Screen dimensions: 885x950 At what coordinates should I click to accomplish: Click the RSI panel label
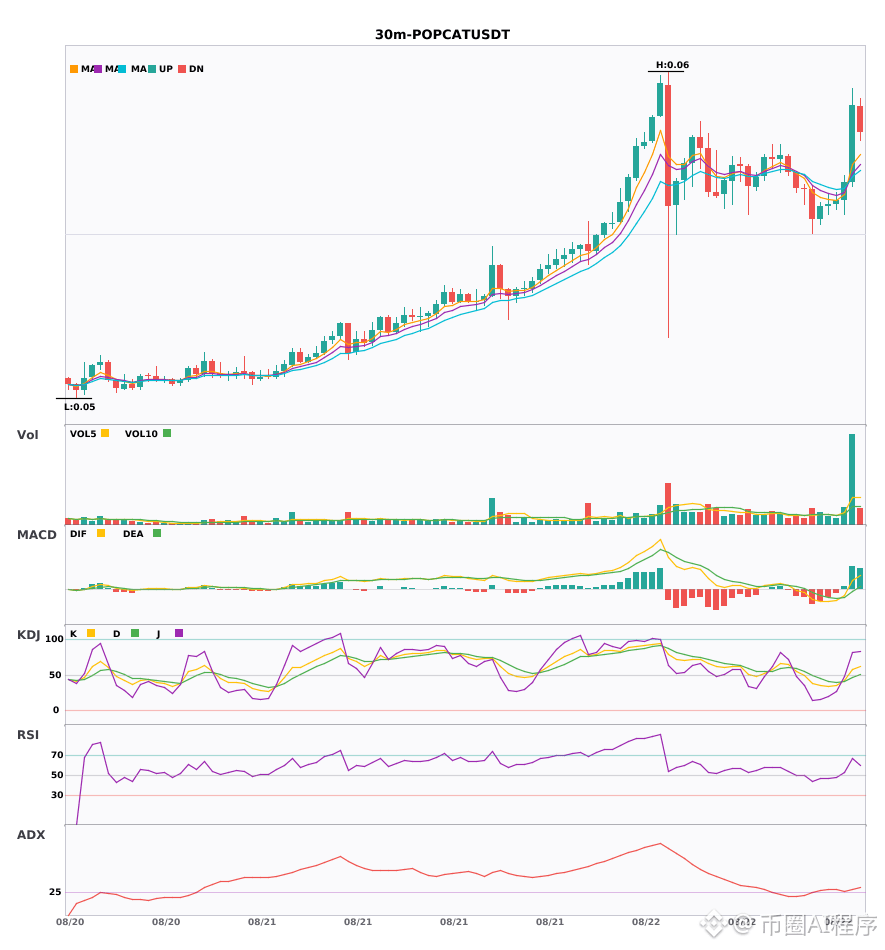[28, 735]
